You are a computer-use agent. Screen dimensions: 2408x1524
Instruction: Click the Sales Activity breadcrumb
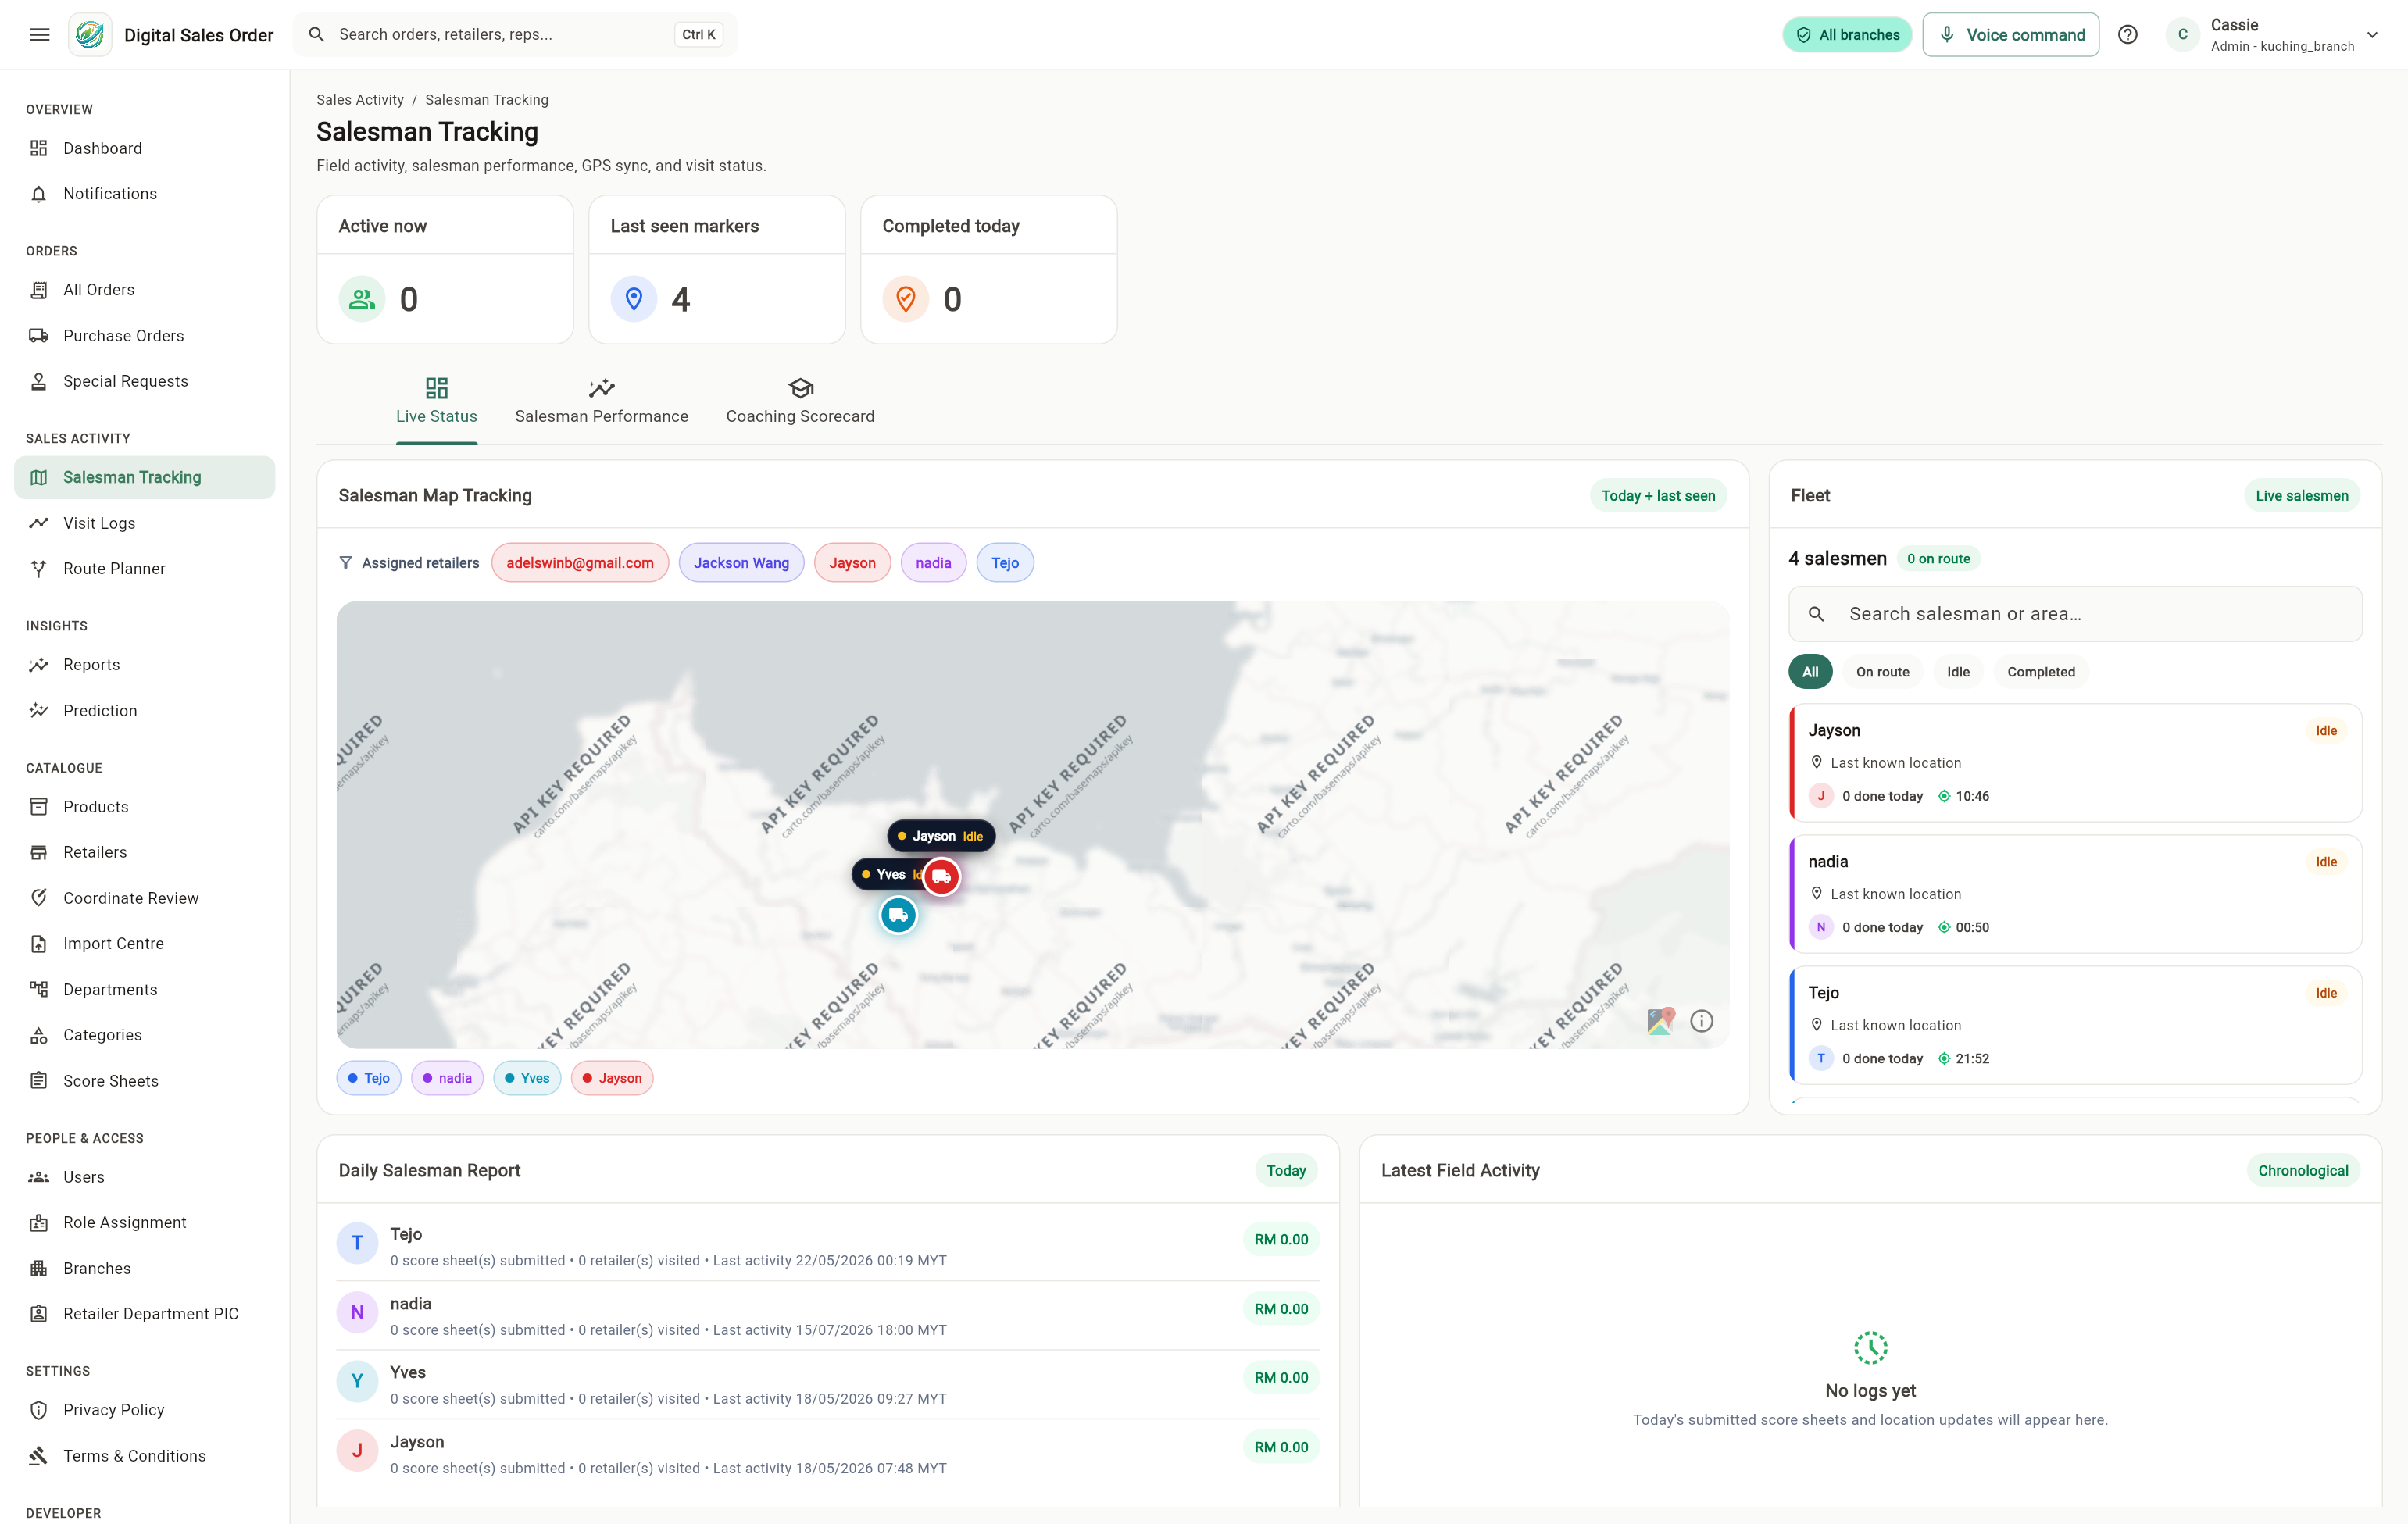click(x=360, y=100)
